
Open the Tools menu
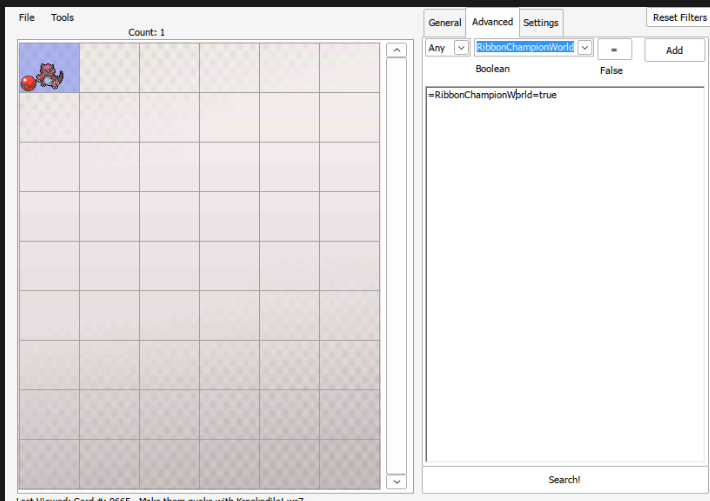click(x=62, y=18)
